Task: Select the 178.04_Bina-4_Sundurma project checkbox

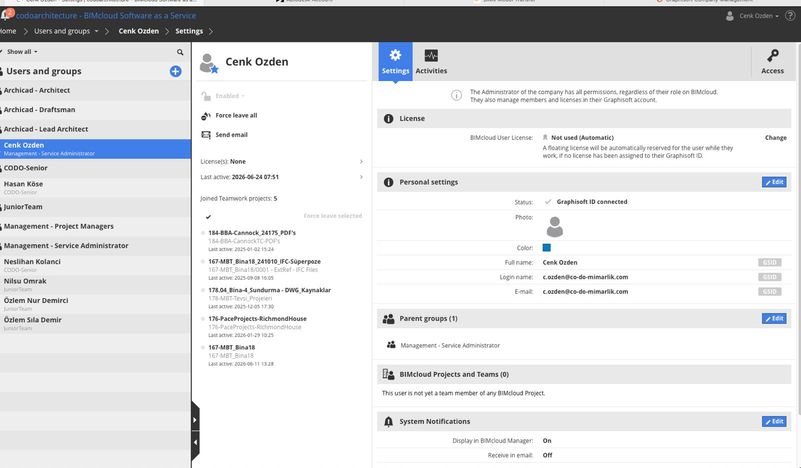Action: pos(203,290)
